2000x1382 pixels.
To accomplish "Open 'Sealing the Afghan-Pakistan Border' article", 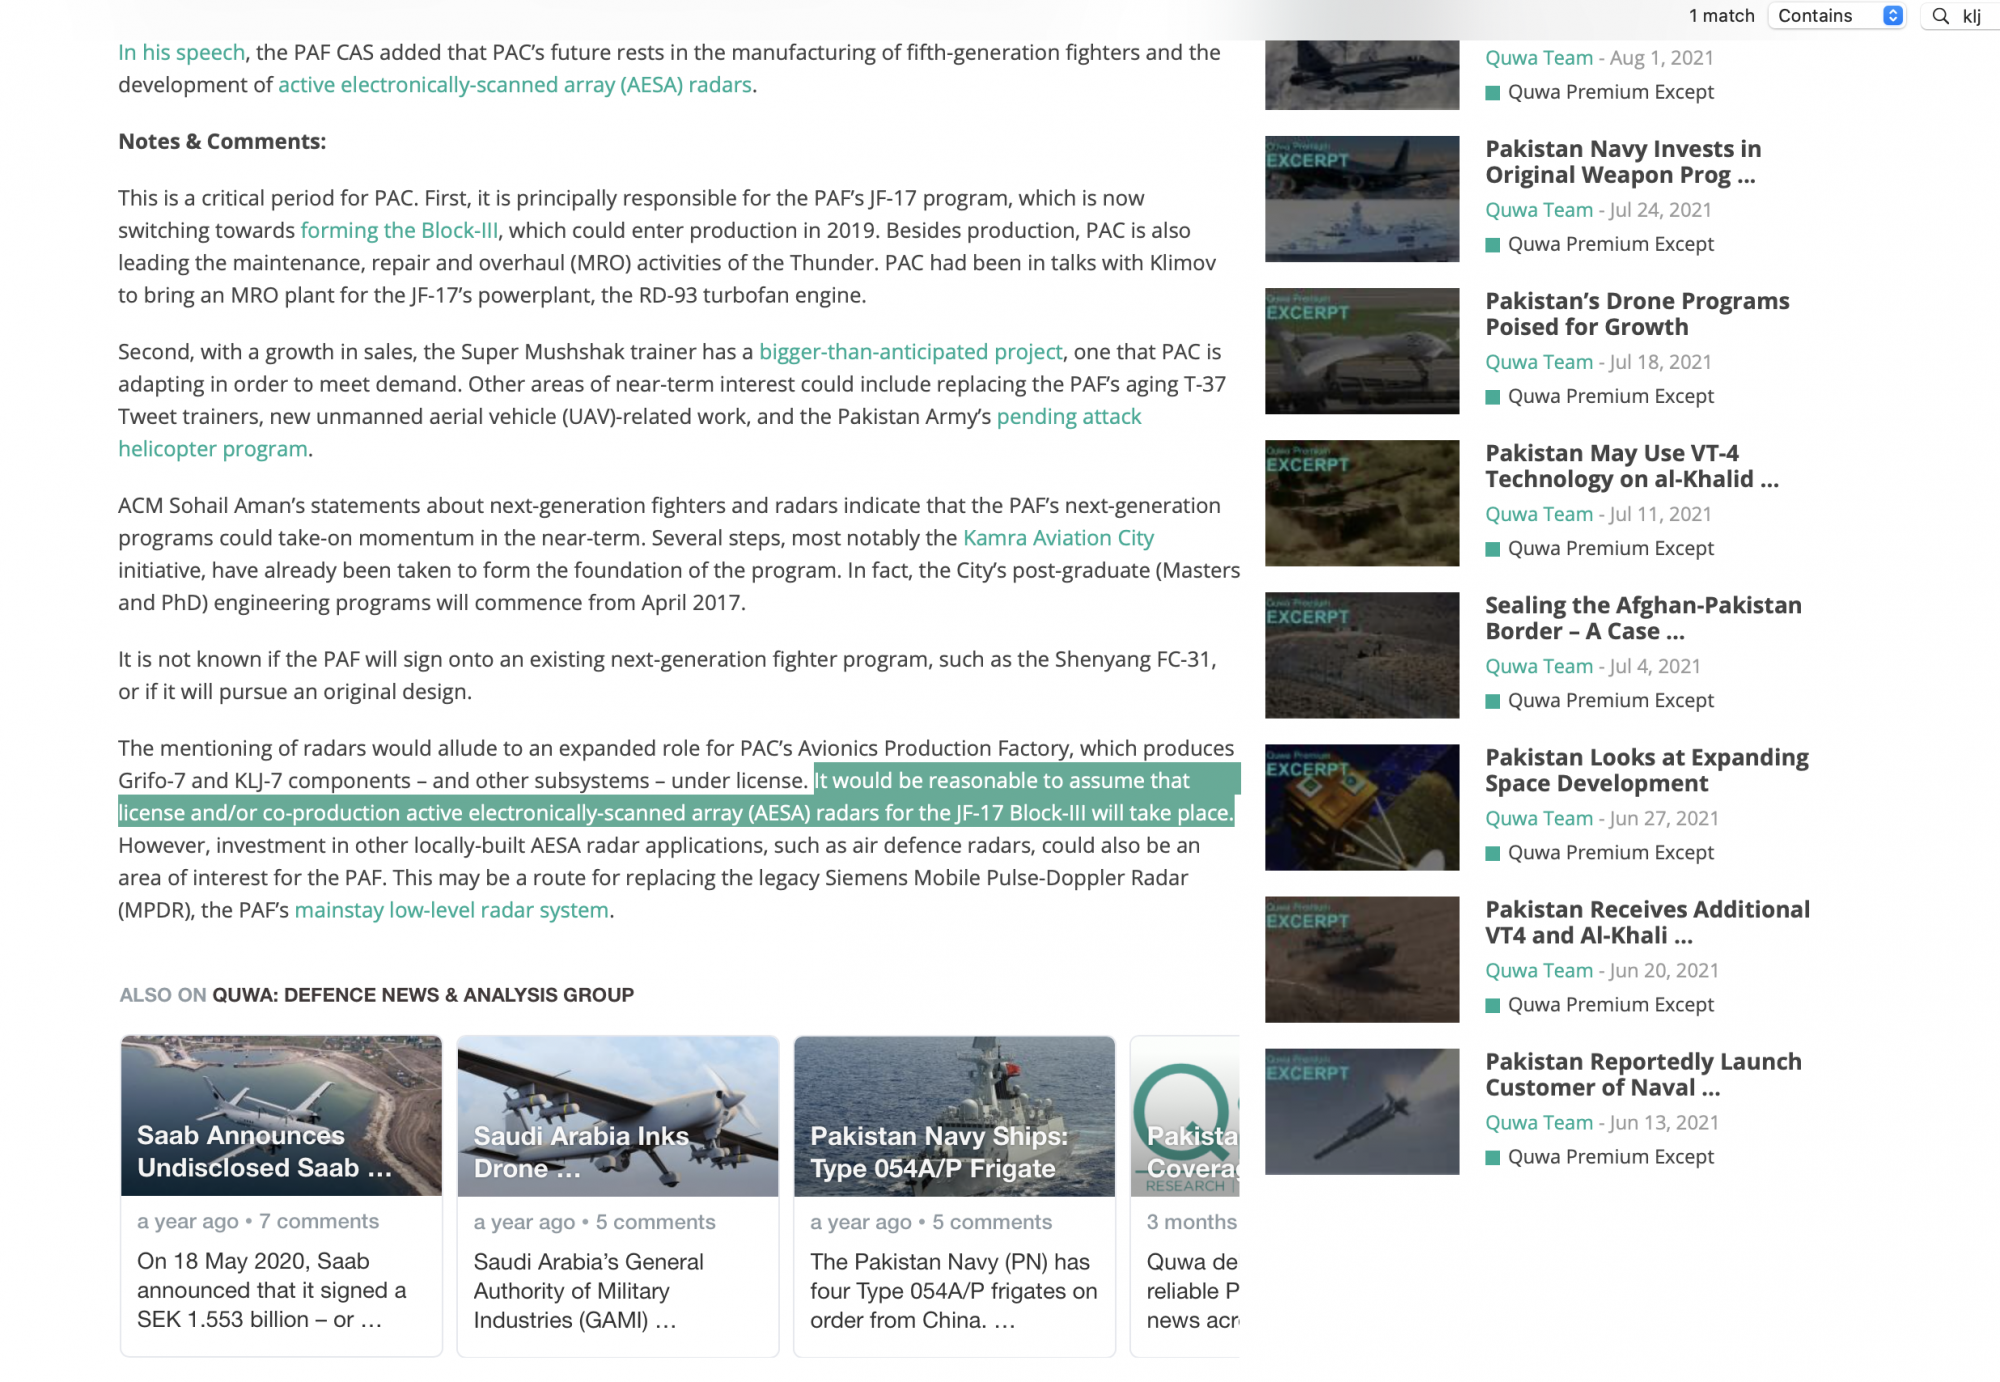I will click(x=1643, y=618).
